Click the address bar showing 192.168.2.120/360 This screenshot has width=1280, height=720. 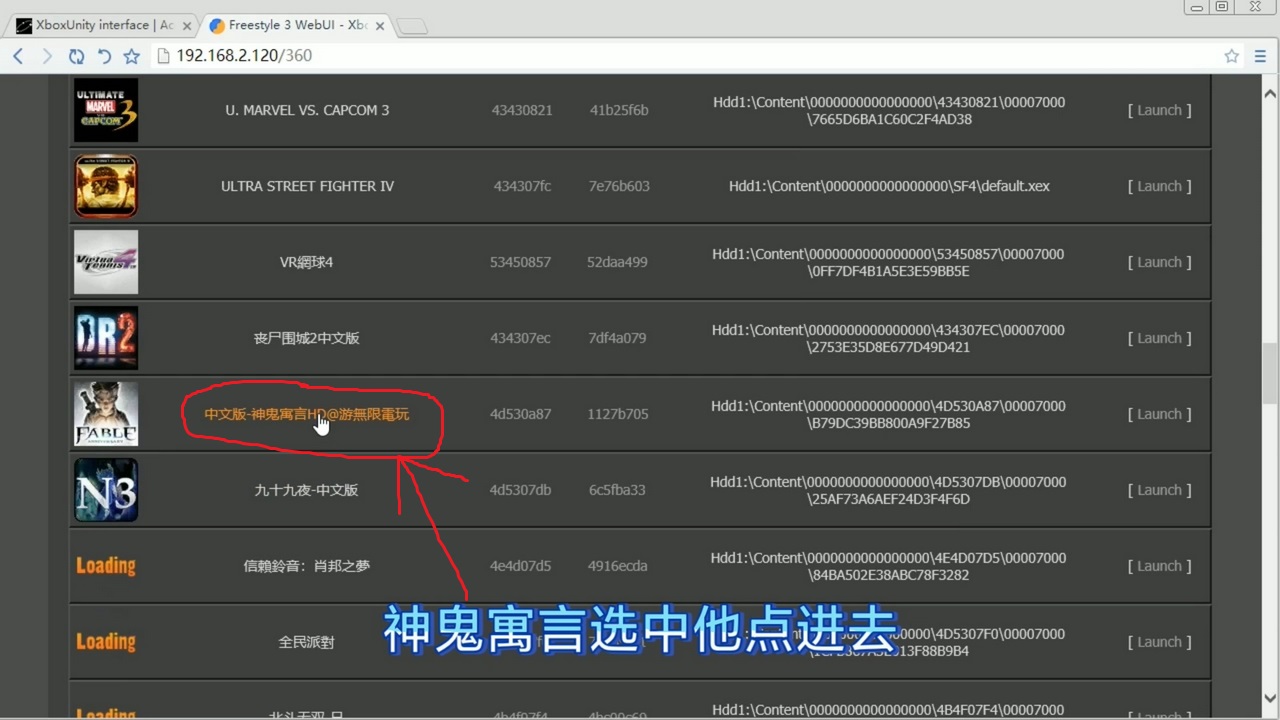click(x=690, y=56)
